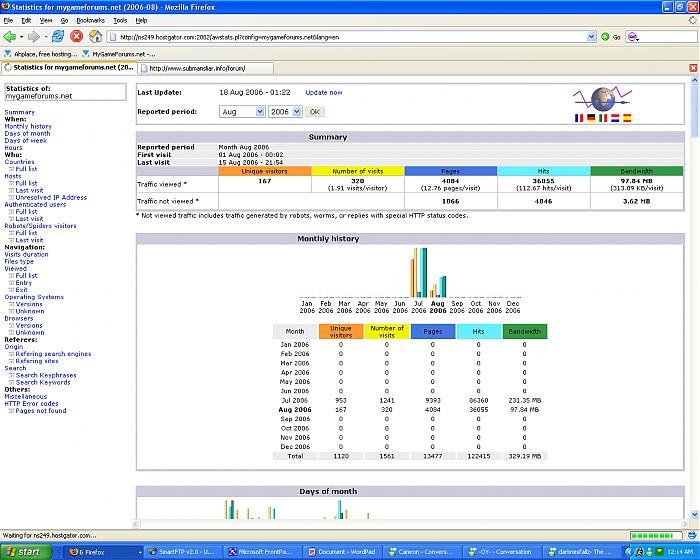Click the 'Refering search engines' sidebar link
The height and width of the screenshot is (560, 700).
[x=52, y=354]
